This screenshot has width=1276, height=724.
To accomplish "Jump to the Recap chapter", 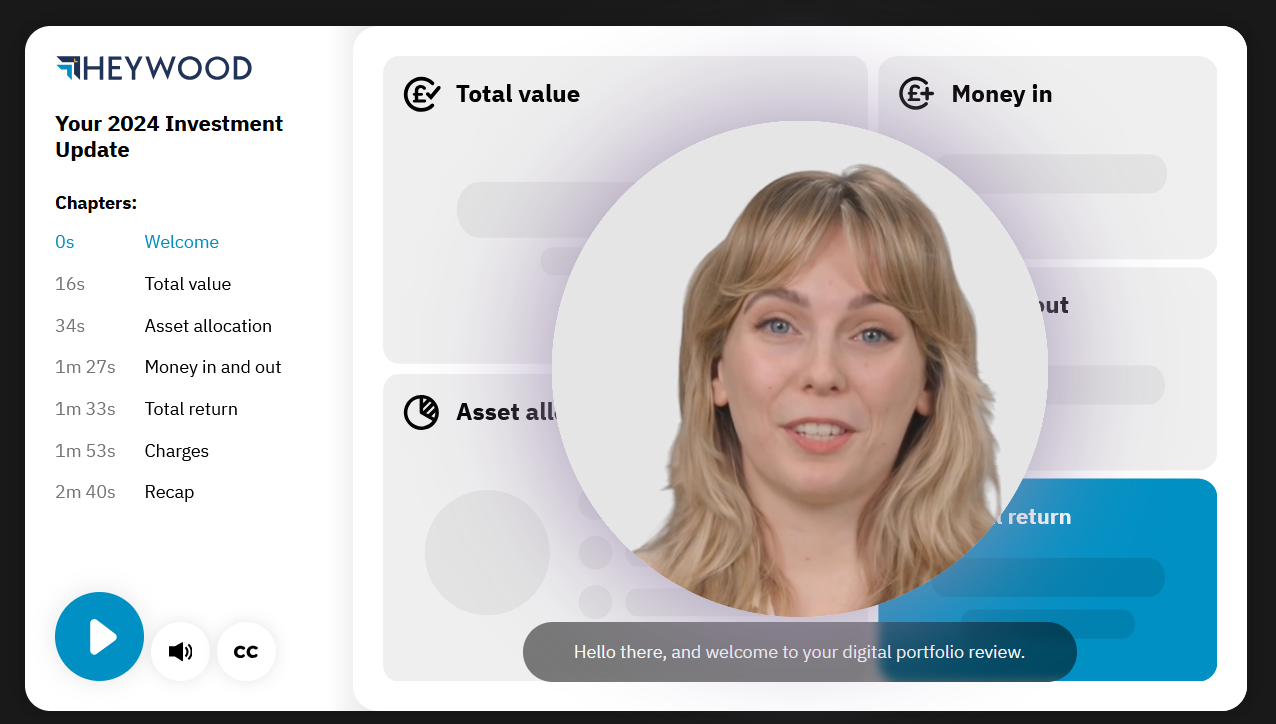I will tap(169, 492).
